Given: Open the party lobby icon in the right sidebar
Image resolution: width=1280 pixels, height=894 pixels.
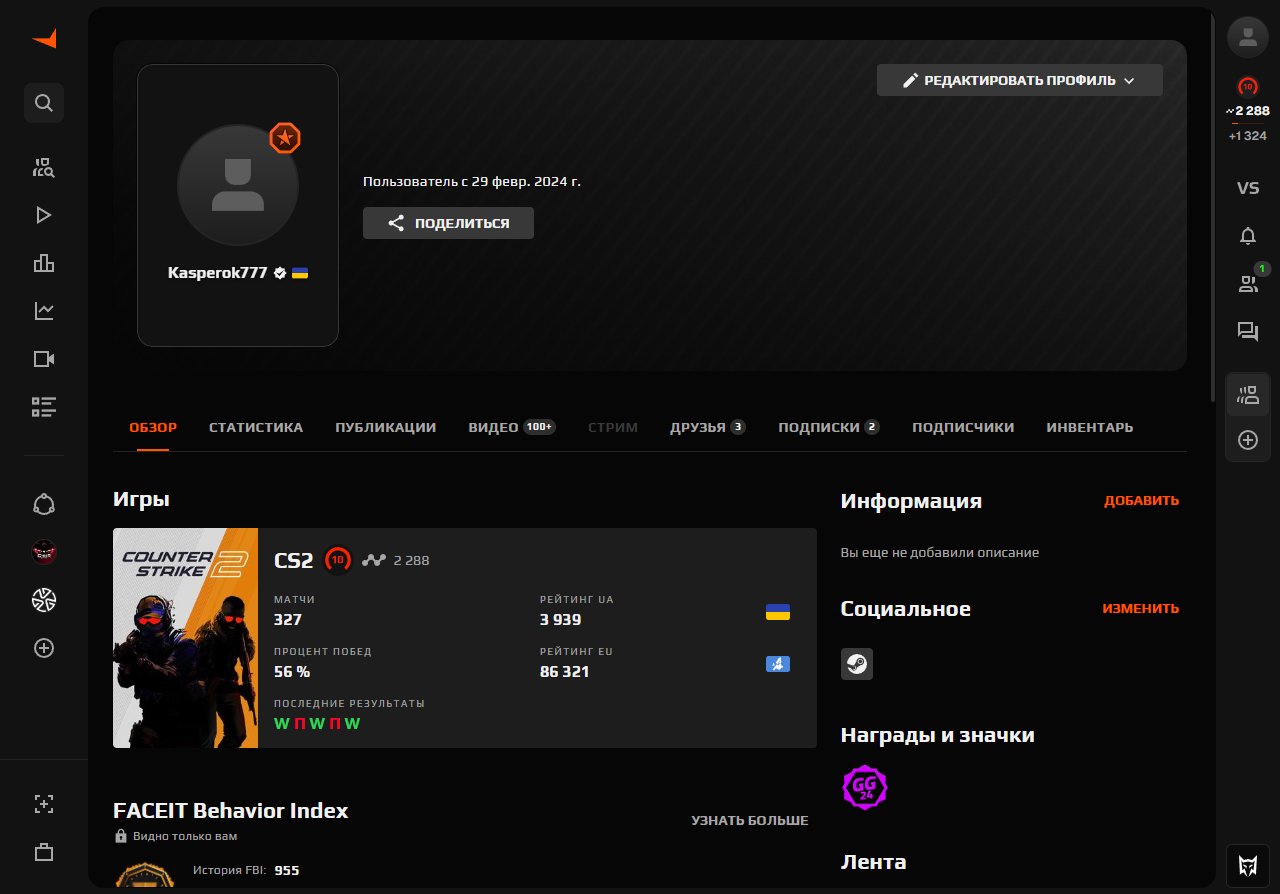Looking at the screenshot, I should click(1248, 395).
